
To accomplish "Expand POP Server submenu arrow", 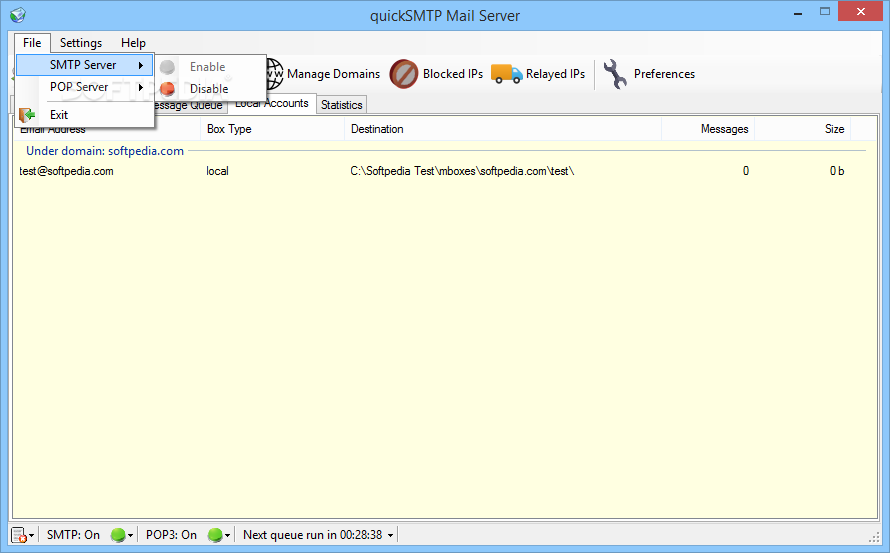I will 141,87.
